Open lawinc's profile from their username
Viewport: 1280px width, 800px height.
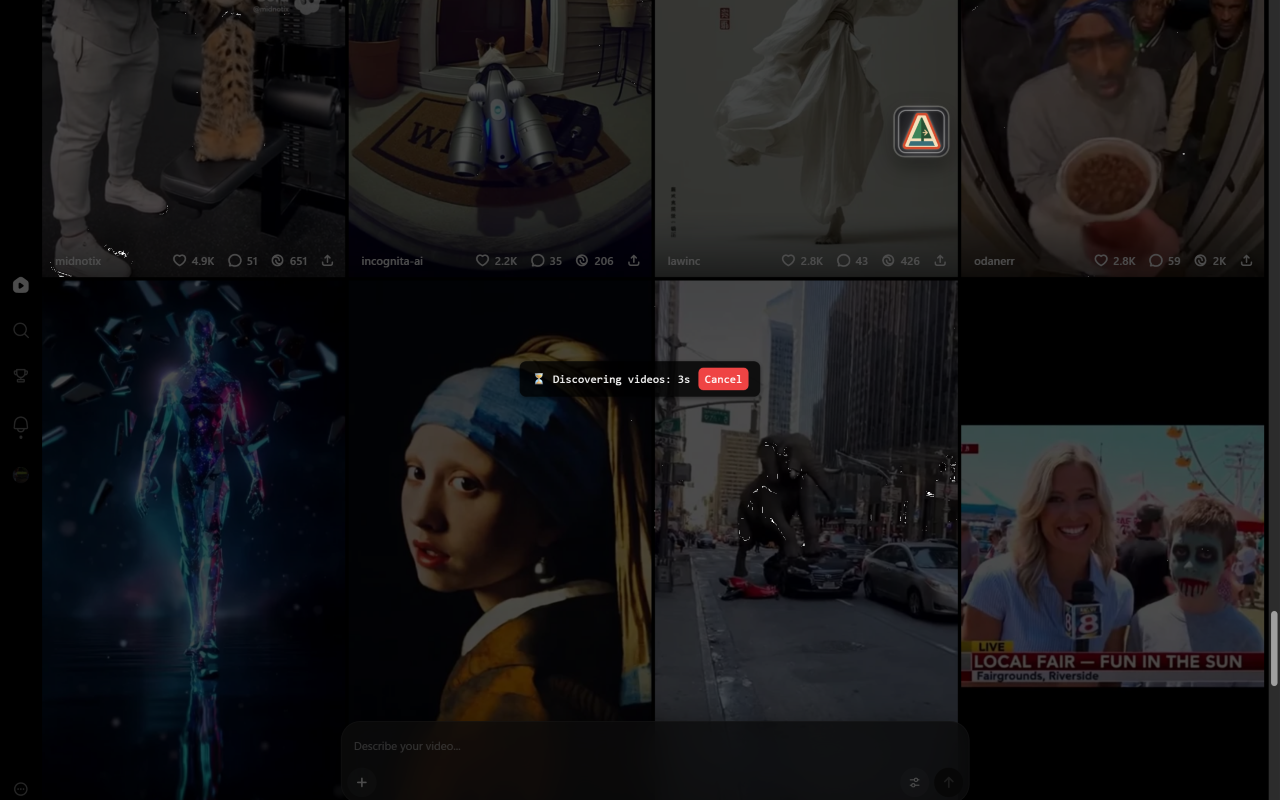point(683,260)
